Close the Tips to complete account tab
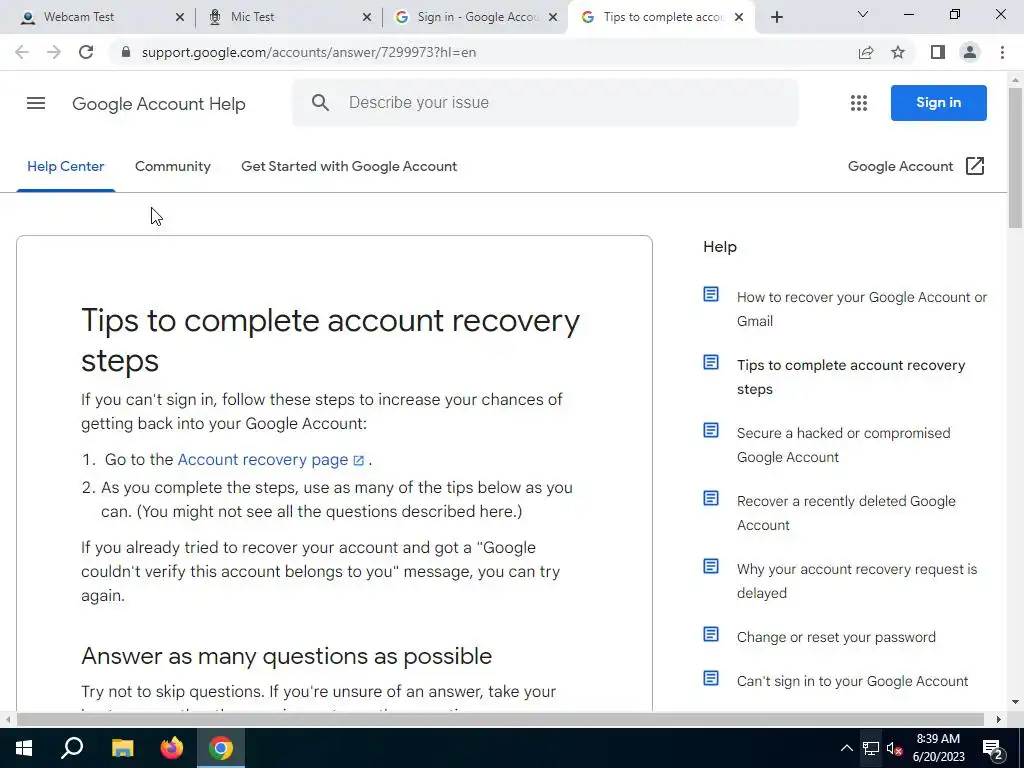1024x768 pixels. point(739,18)
